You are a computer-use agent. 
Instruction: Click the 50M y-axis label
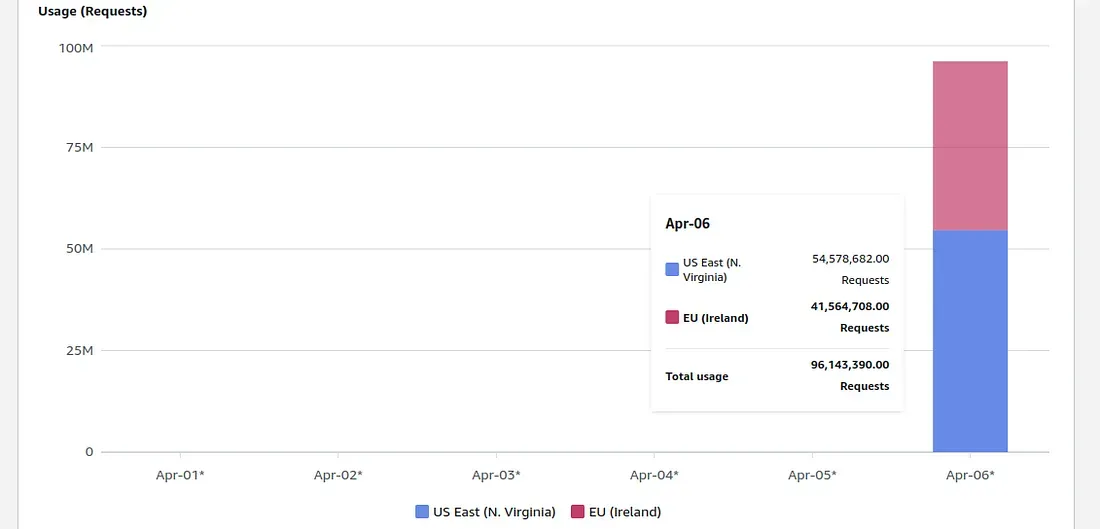(x=79, y=249)
